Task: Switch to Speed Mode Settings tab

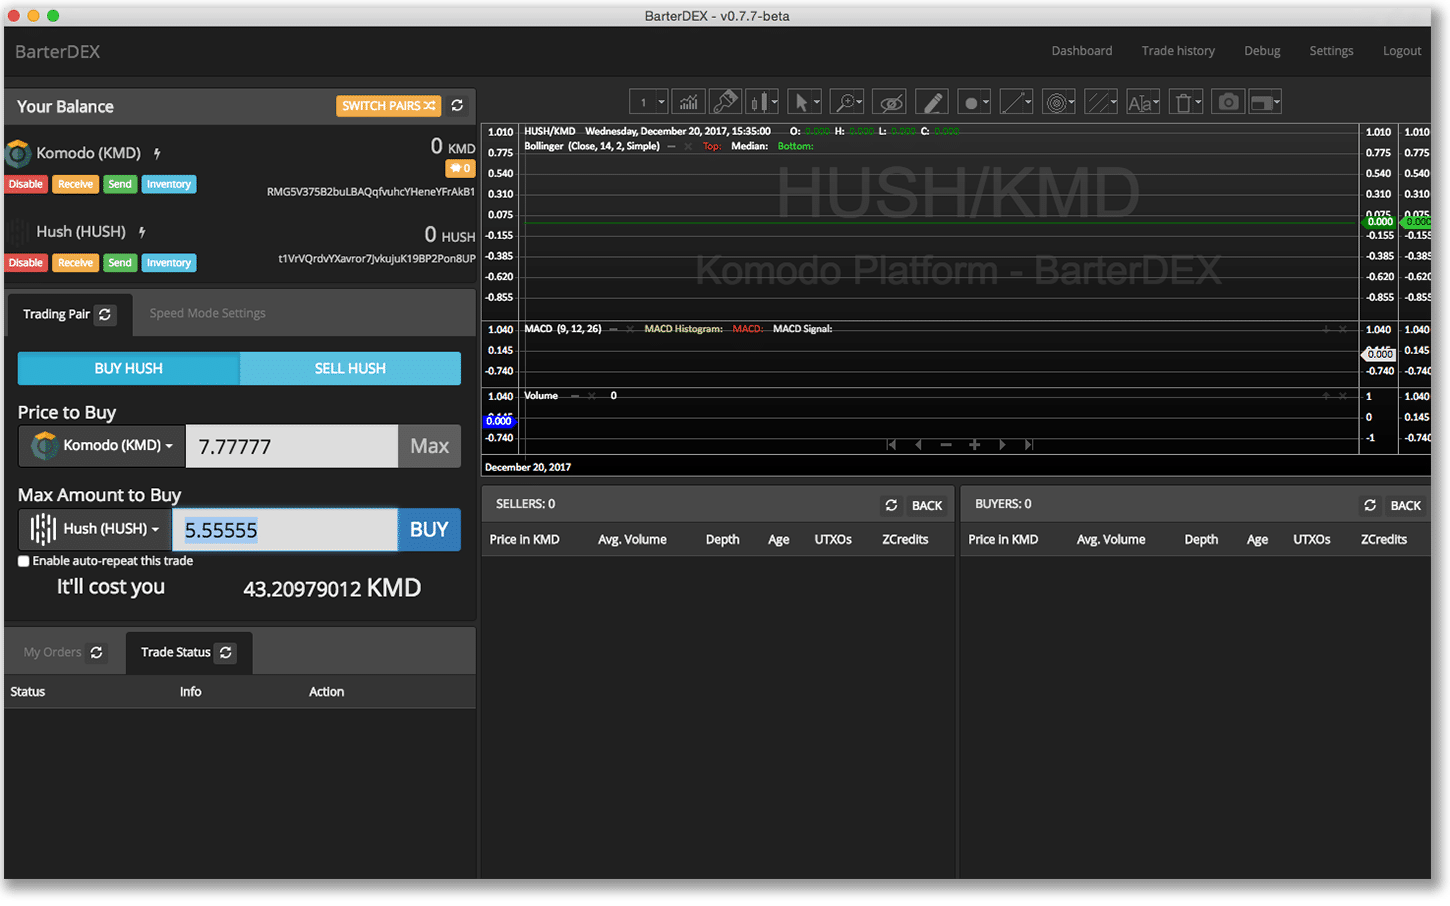Action: tap(207, 313)
